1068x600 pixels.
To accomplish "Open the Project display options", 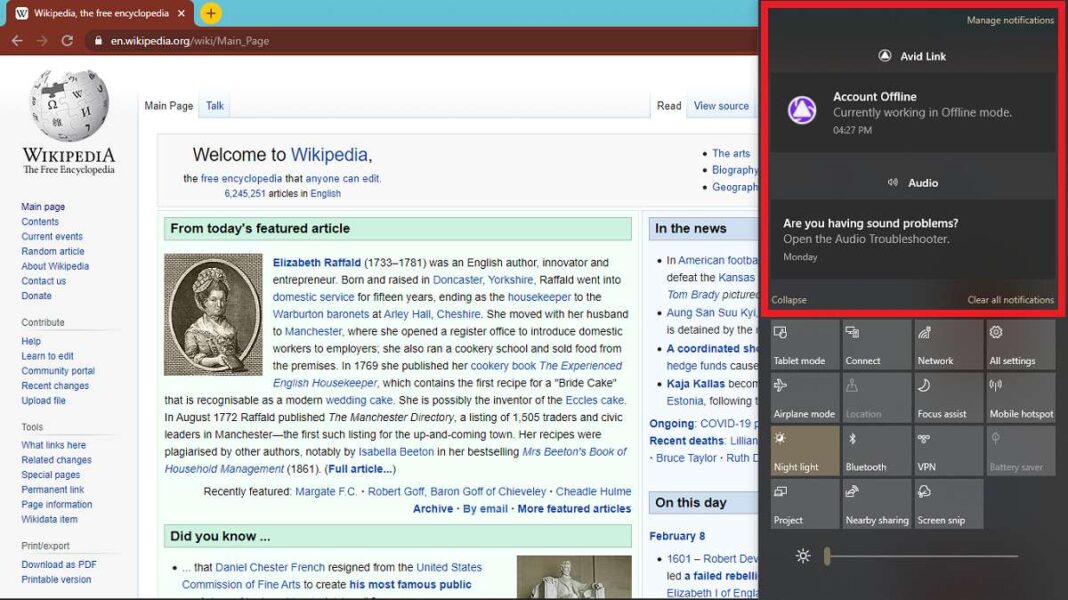I will 804,504.
